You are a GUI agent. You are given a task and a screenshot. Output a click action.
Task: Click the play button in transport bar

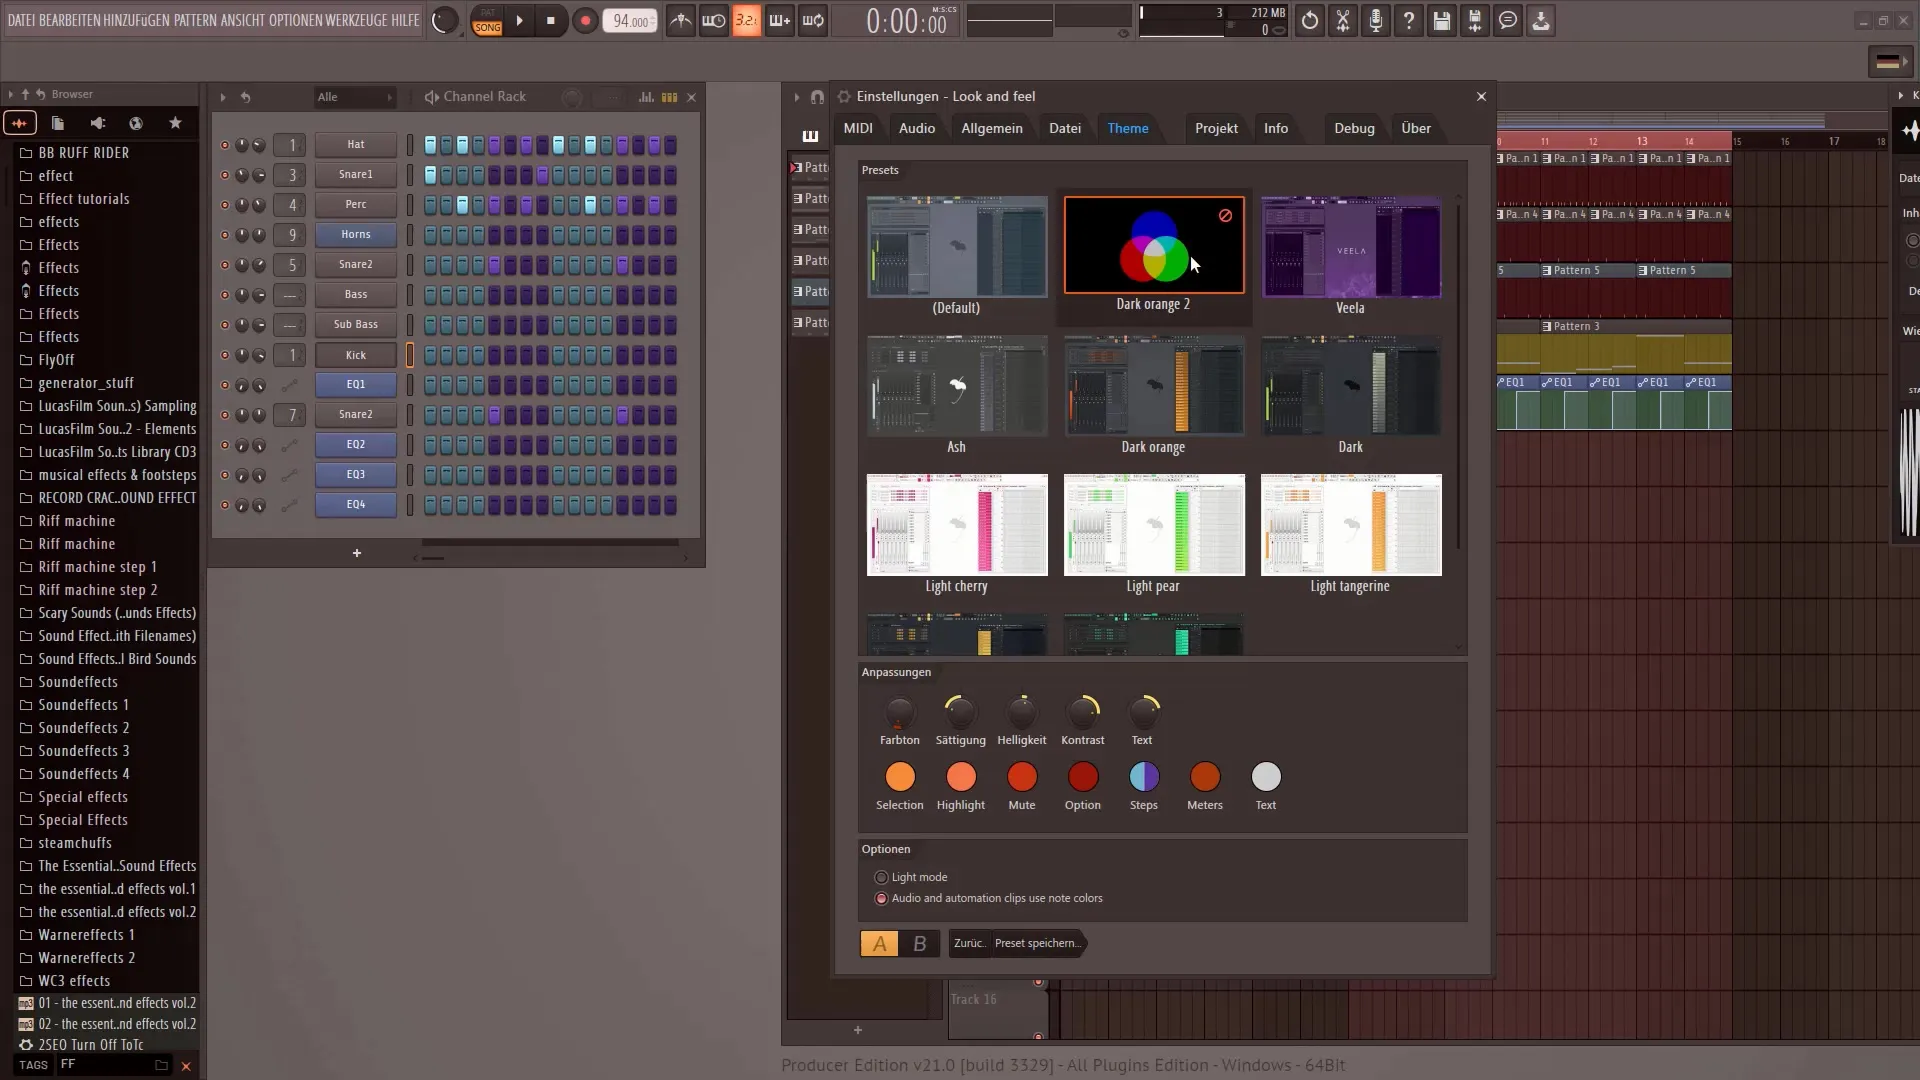coord(520,20)
